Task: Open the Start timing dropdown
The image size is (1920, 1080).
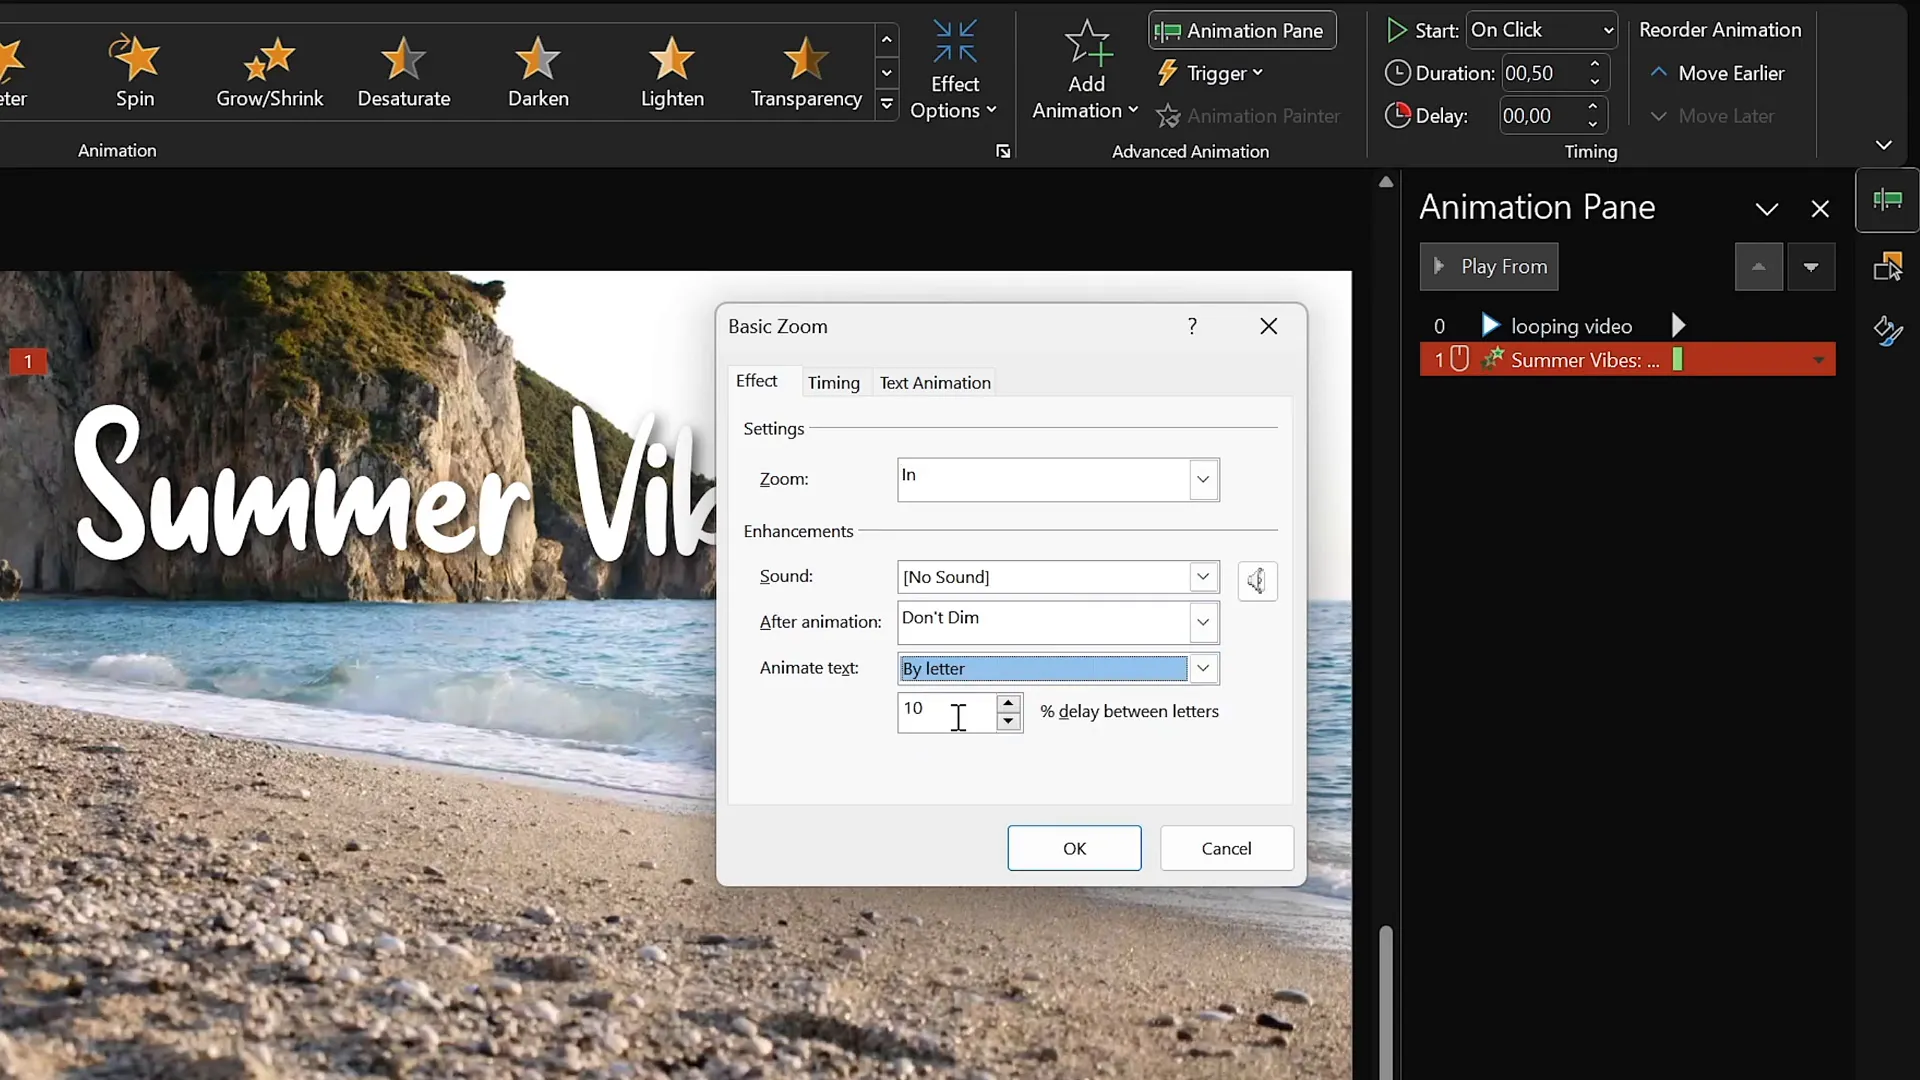Action: click(1541, 30)
